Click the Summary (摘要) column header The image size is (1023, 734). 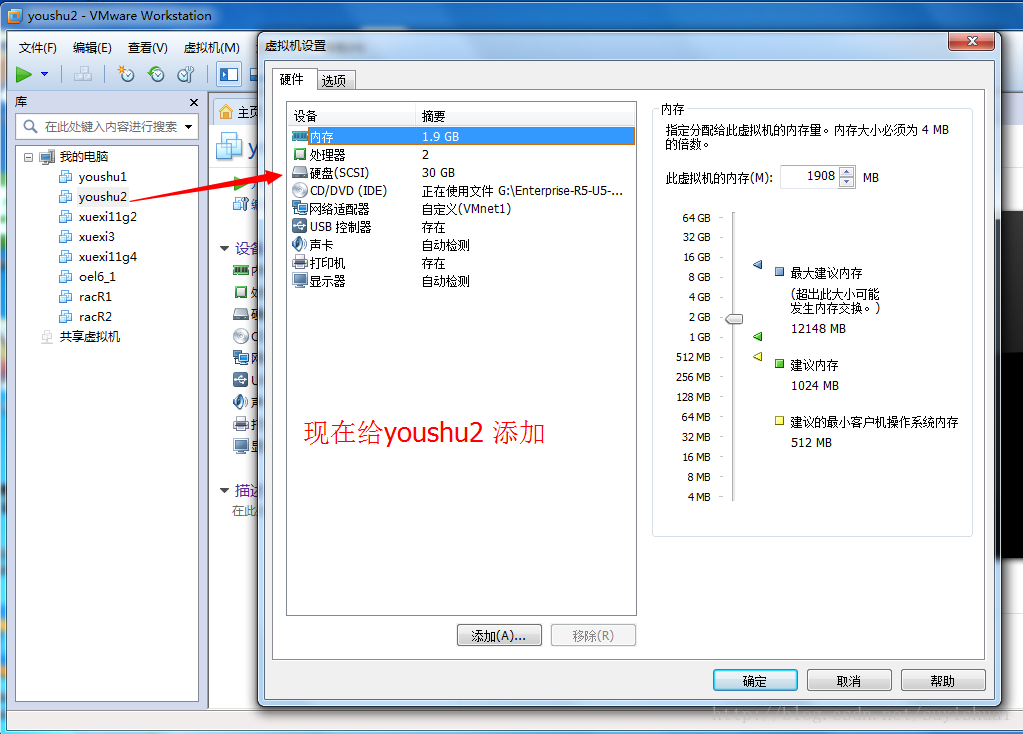[x=525, y=116]
